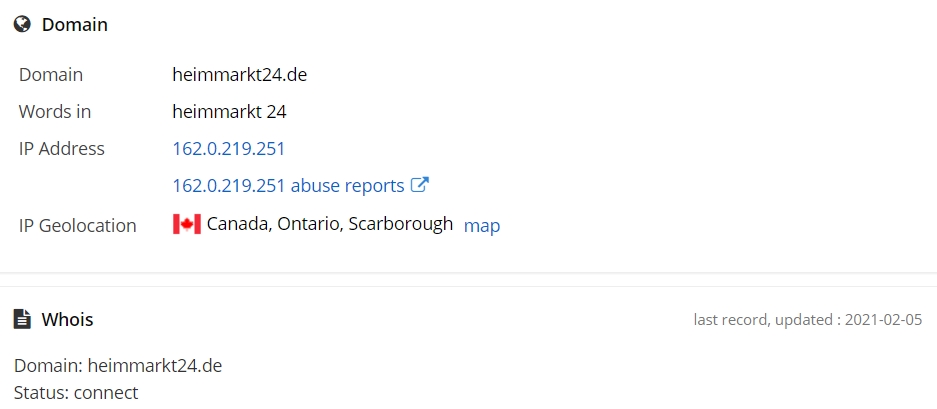This screenshot has width=937, height=409.
Task: Click the Whois section heading
Action: click(x=68, y=320)
